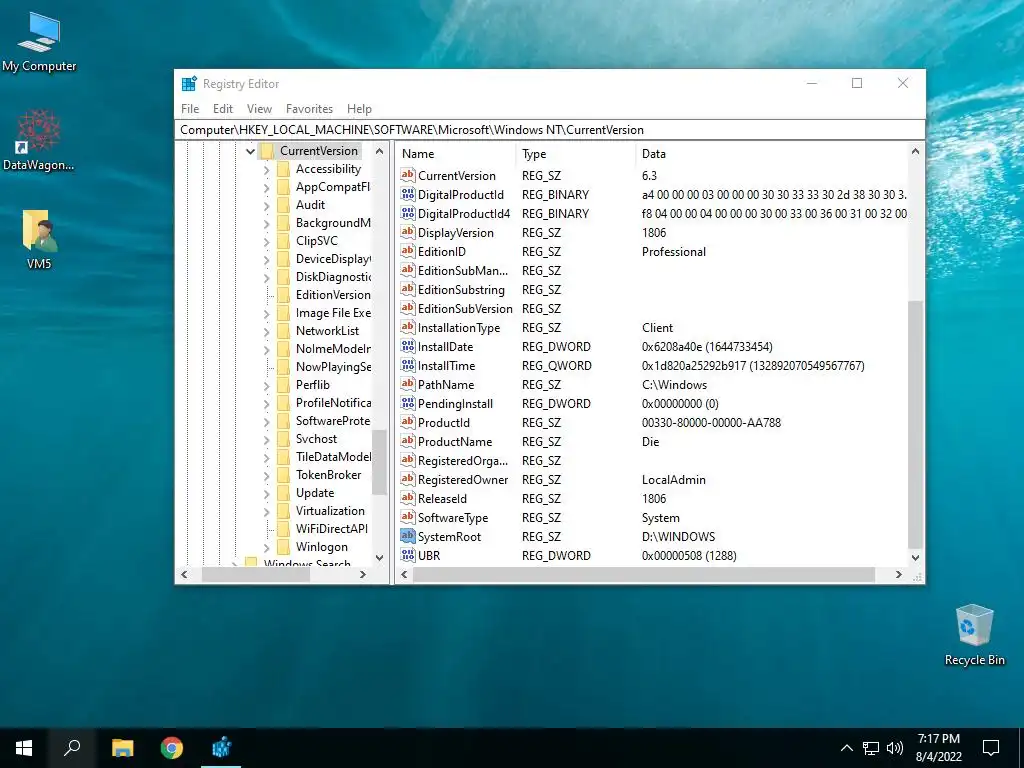
Task: Click the Name column header
Action: [455, 153]
